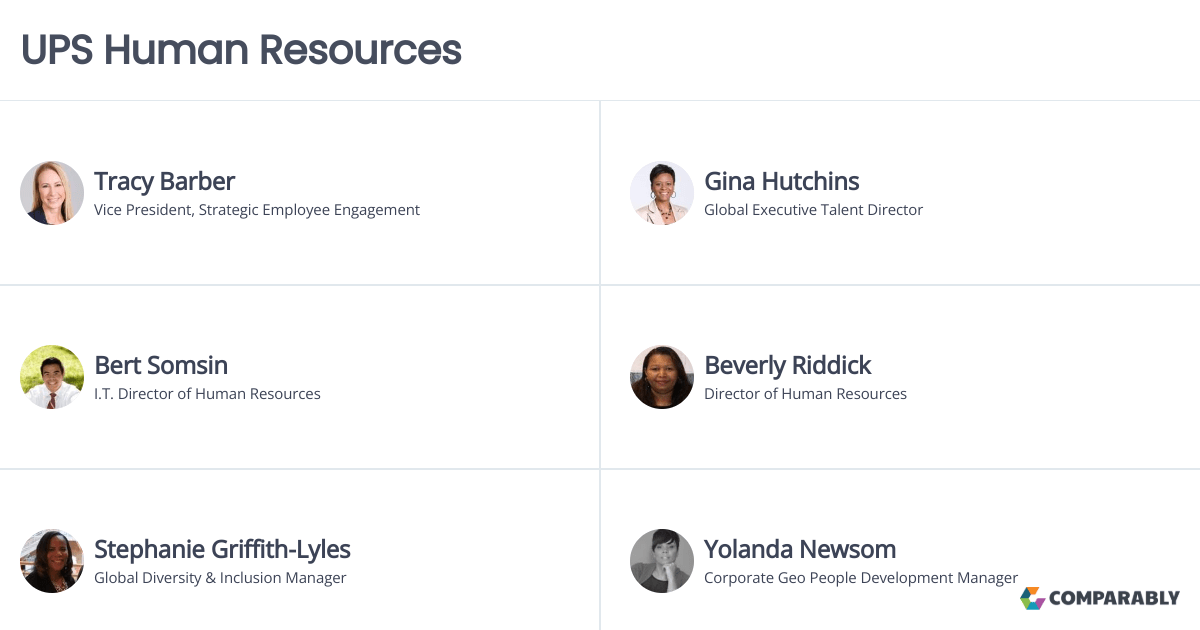Click the Stephanie Griffith-Lyles name
This screenshot has width=1200, height=630.
click(222, 549)
